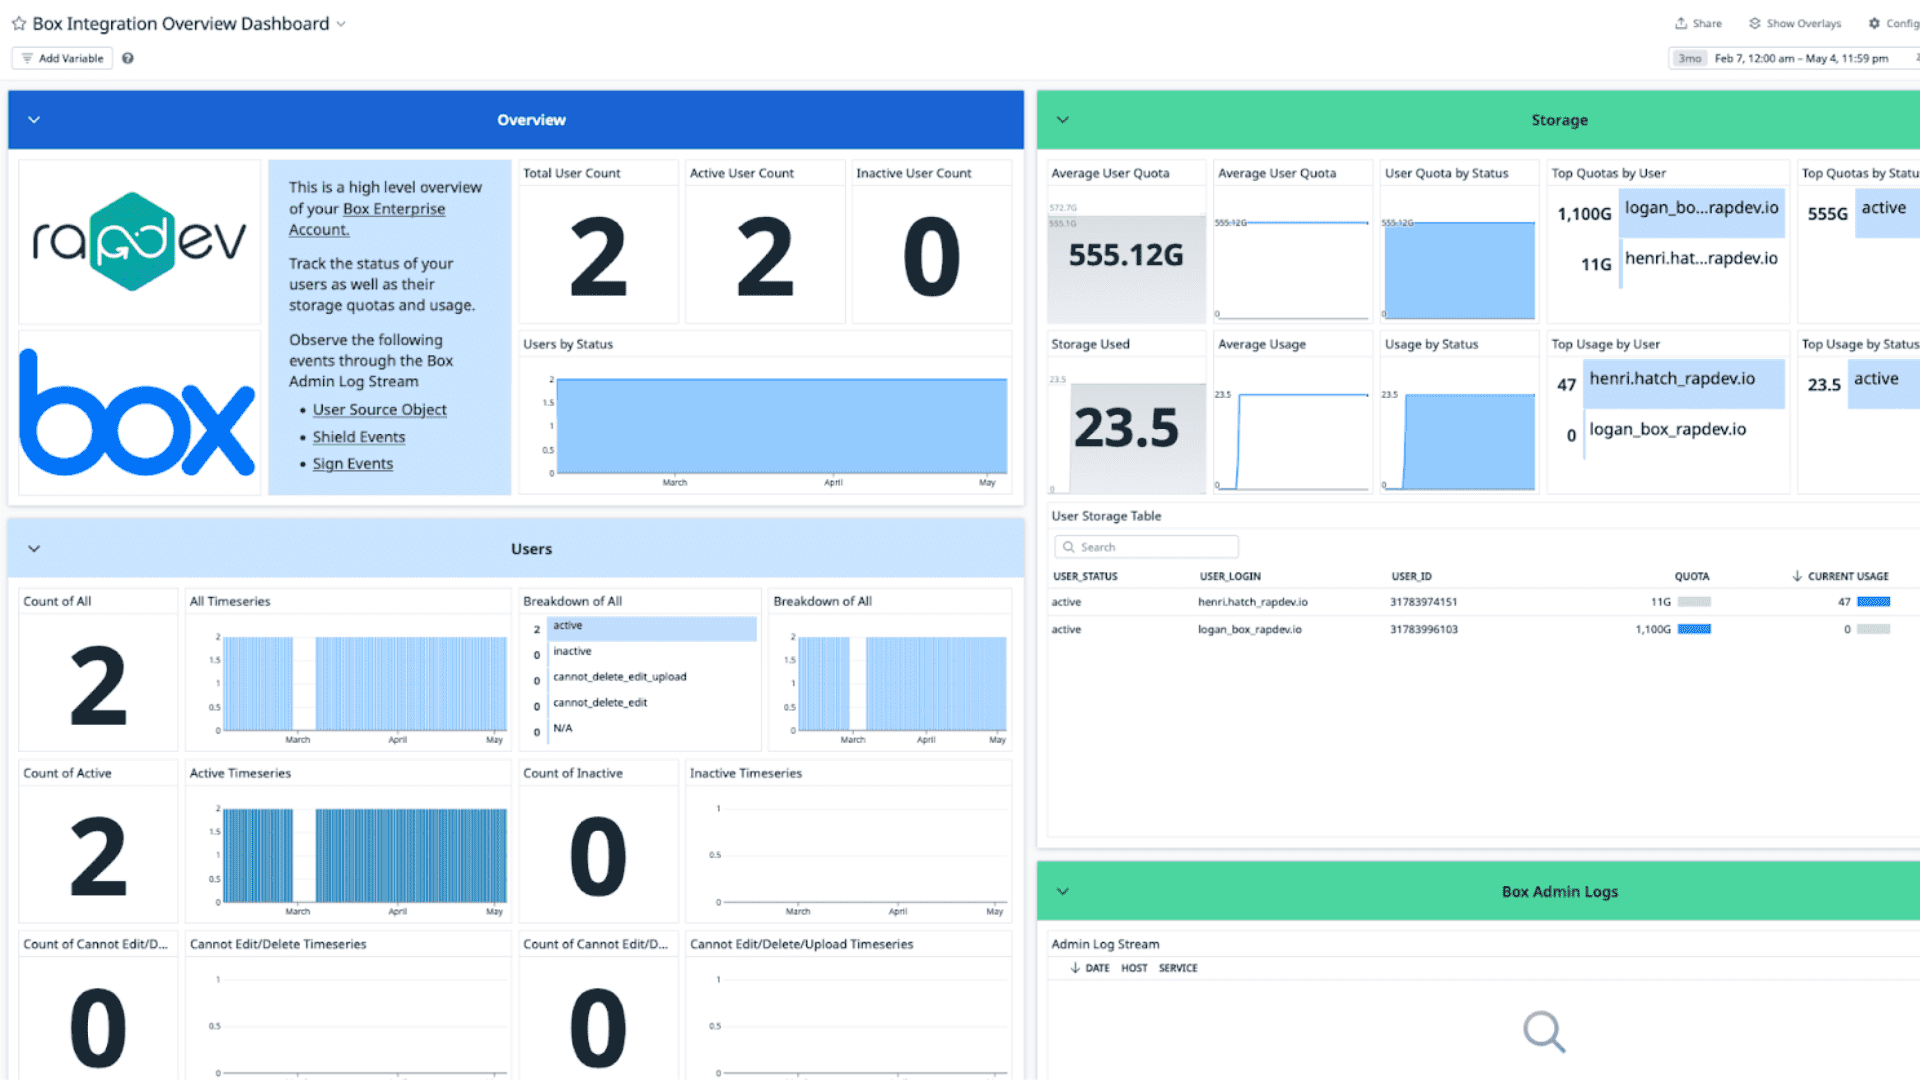Click the 1,100G quota bar

point(1694,629)
